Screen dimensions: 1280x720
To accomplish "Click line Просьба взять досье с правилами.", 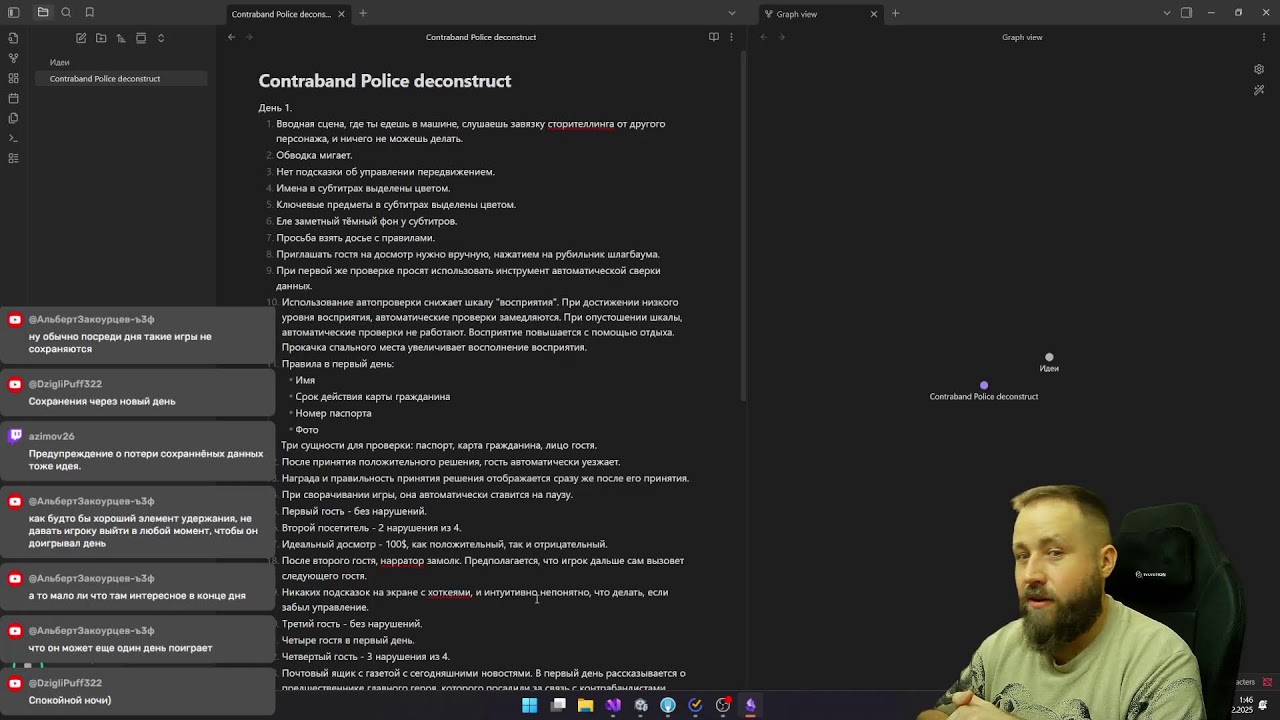I will (355, 238).
